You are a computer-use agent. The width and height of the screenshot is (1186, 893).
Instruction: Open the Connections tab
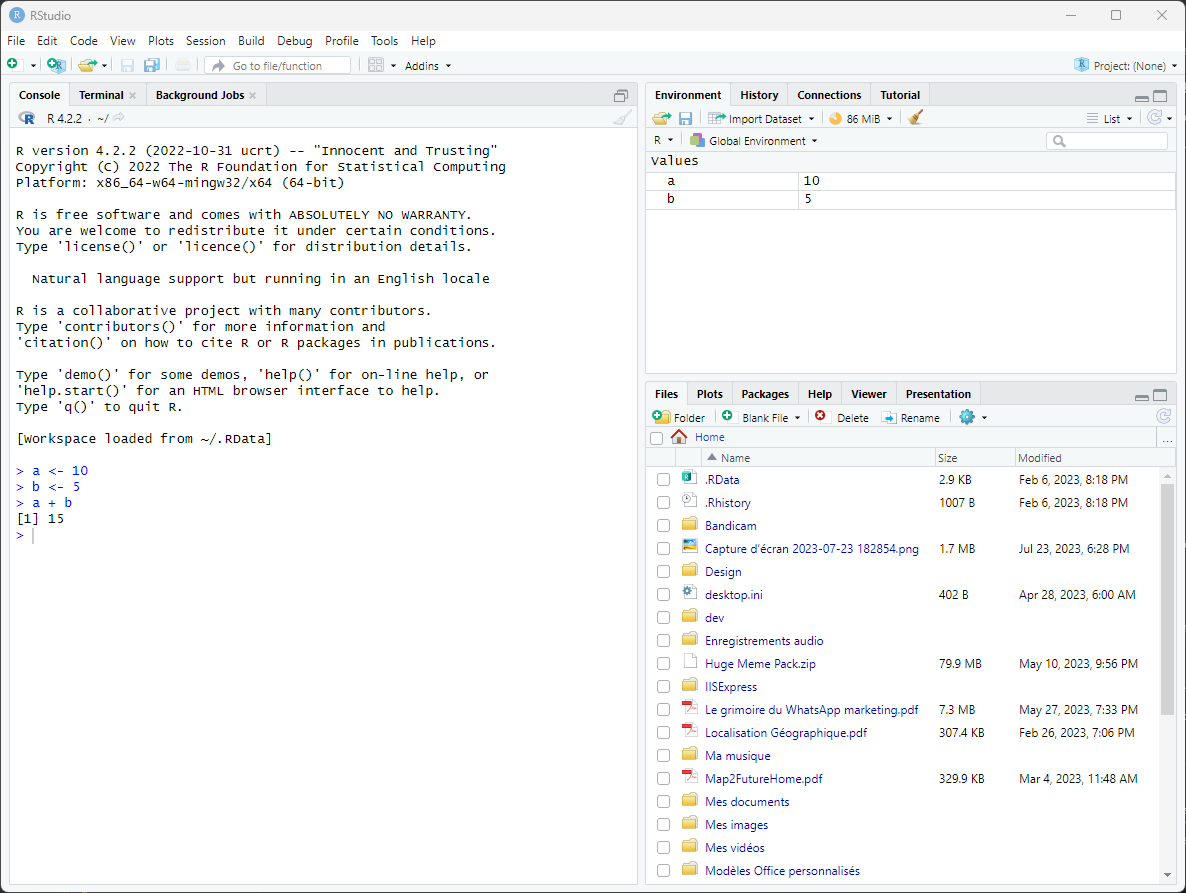pos(829,95)
